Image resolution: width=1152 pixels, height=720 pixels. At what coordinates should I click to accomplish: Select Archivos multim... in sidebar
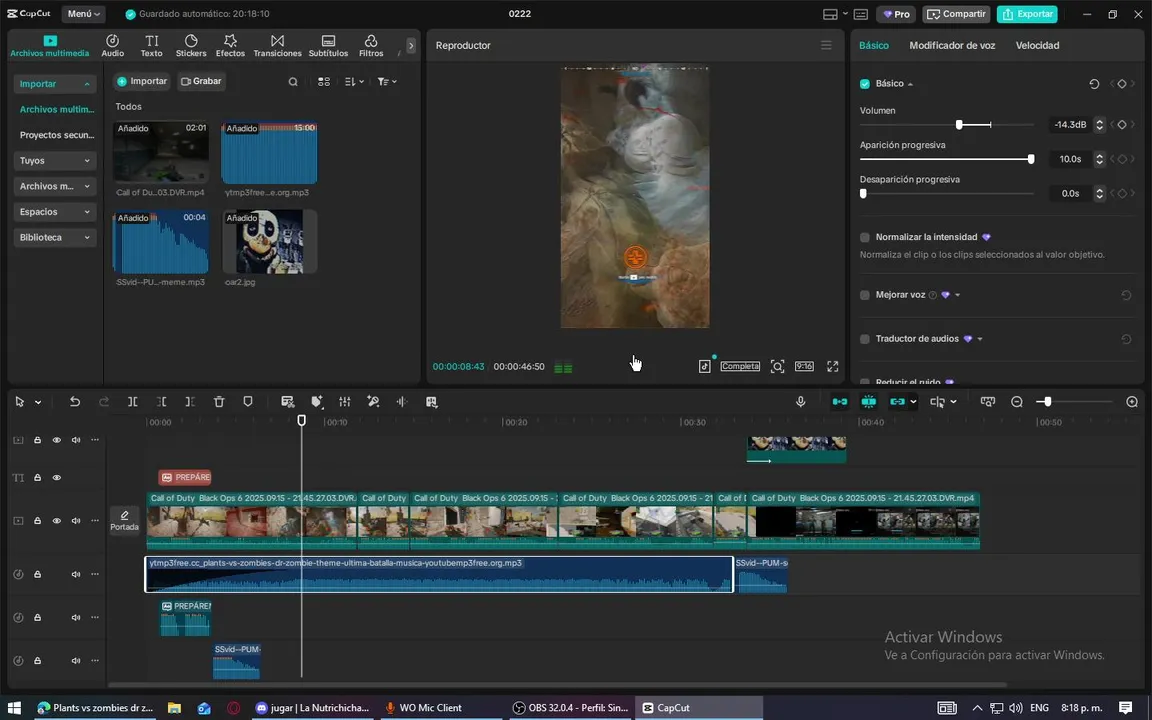point(57,109)
